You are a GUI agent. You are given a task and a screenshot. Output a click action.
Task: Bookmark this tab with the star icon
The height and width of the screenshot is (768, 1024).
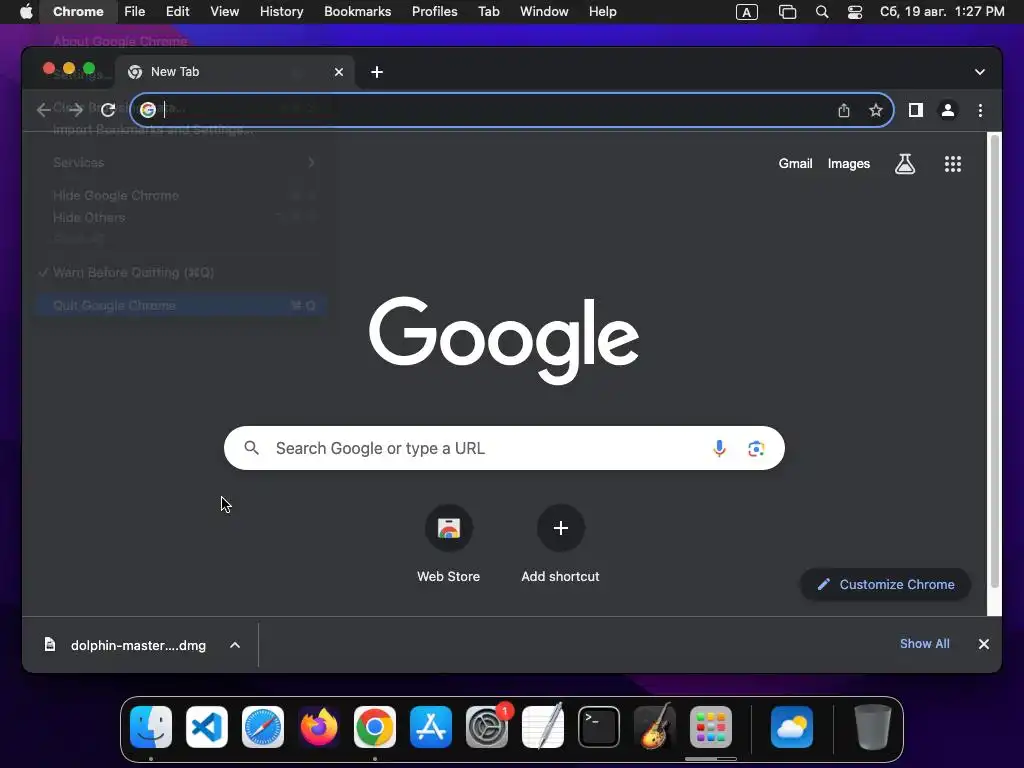pyautogui.click(x=876, y=110)
